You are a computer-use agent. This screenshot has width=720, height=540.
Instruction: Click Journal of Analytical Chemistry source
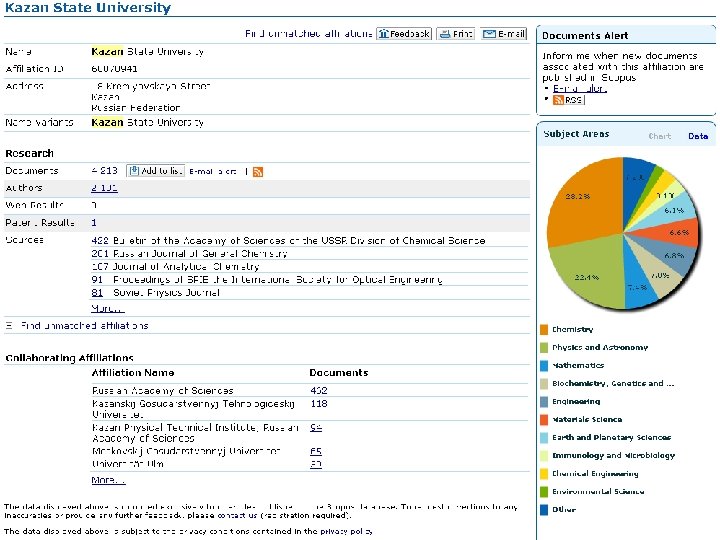click(186, 267)
